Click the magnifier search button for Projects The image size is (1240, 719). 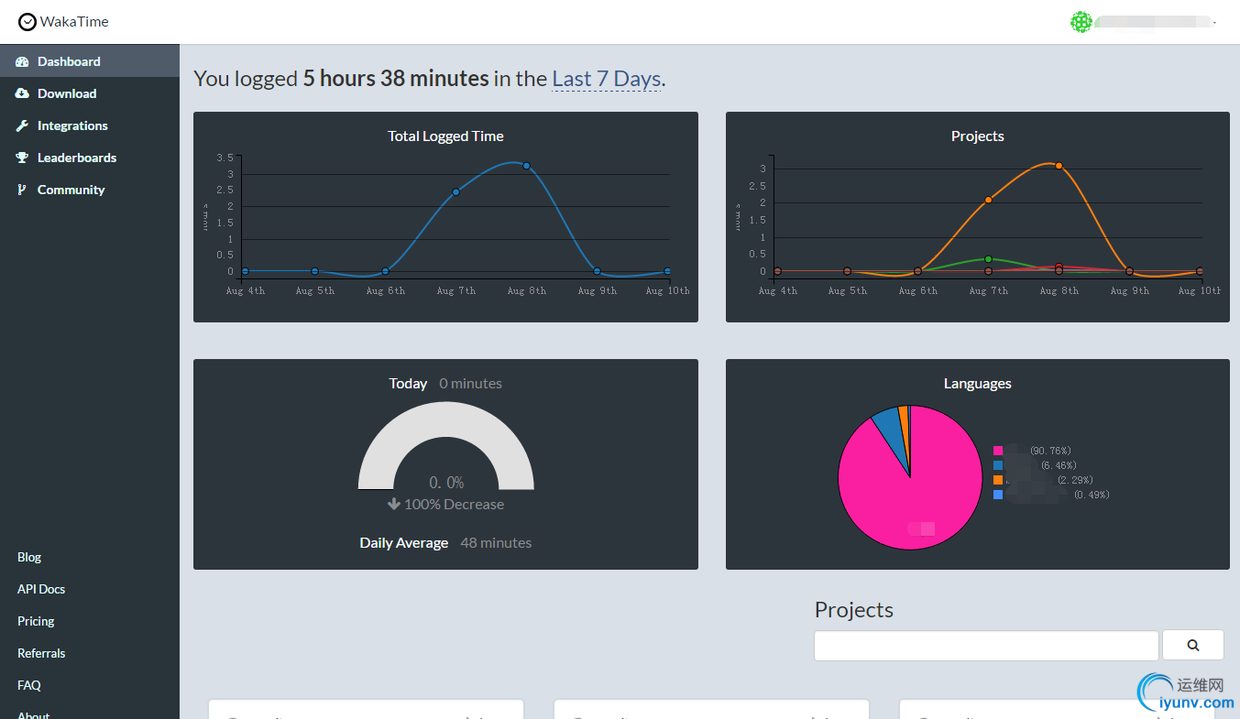click(1193, 645)
